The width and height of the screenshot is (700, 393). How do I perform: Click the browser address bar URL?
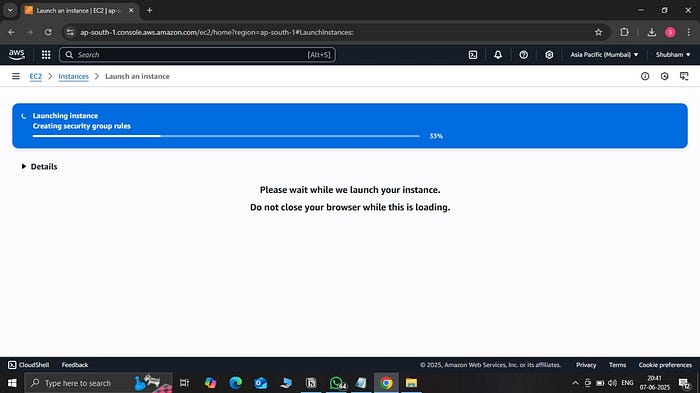[x=217, y=32]
